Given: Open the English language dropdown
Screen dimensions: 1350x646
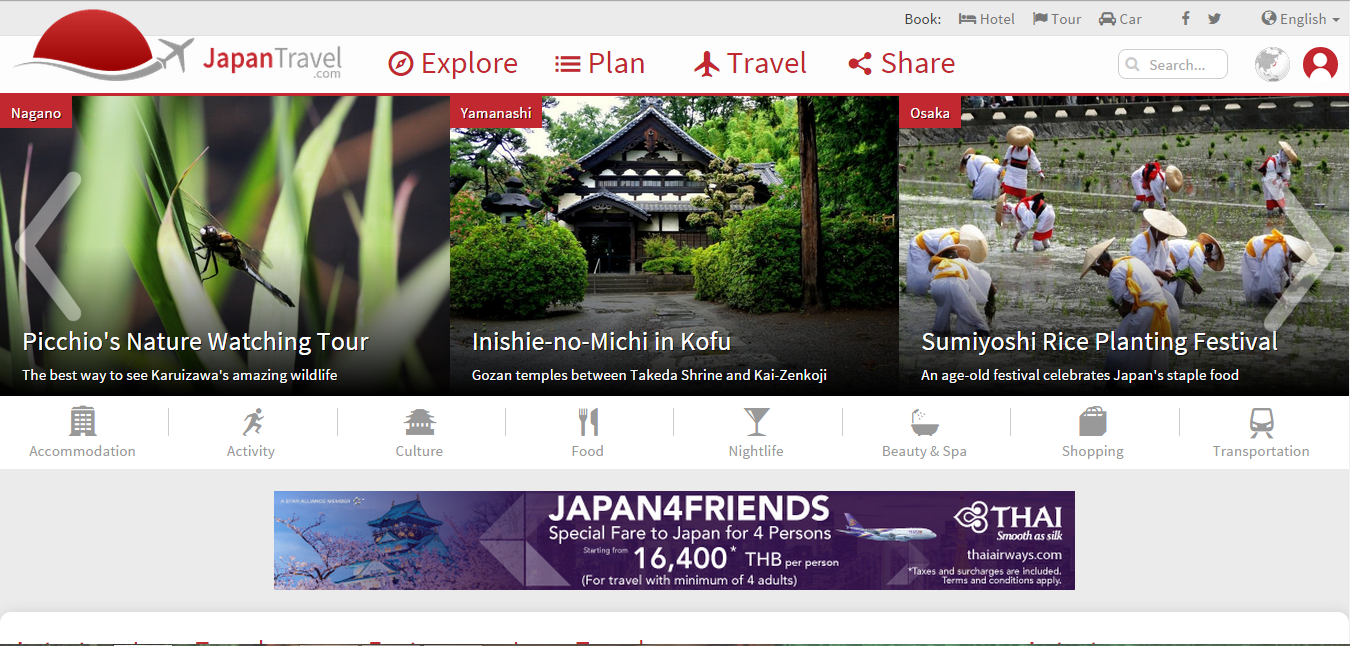Looking at the screenshot, I should [1300, 19].
